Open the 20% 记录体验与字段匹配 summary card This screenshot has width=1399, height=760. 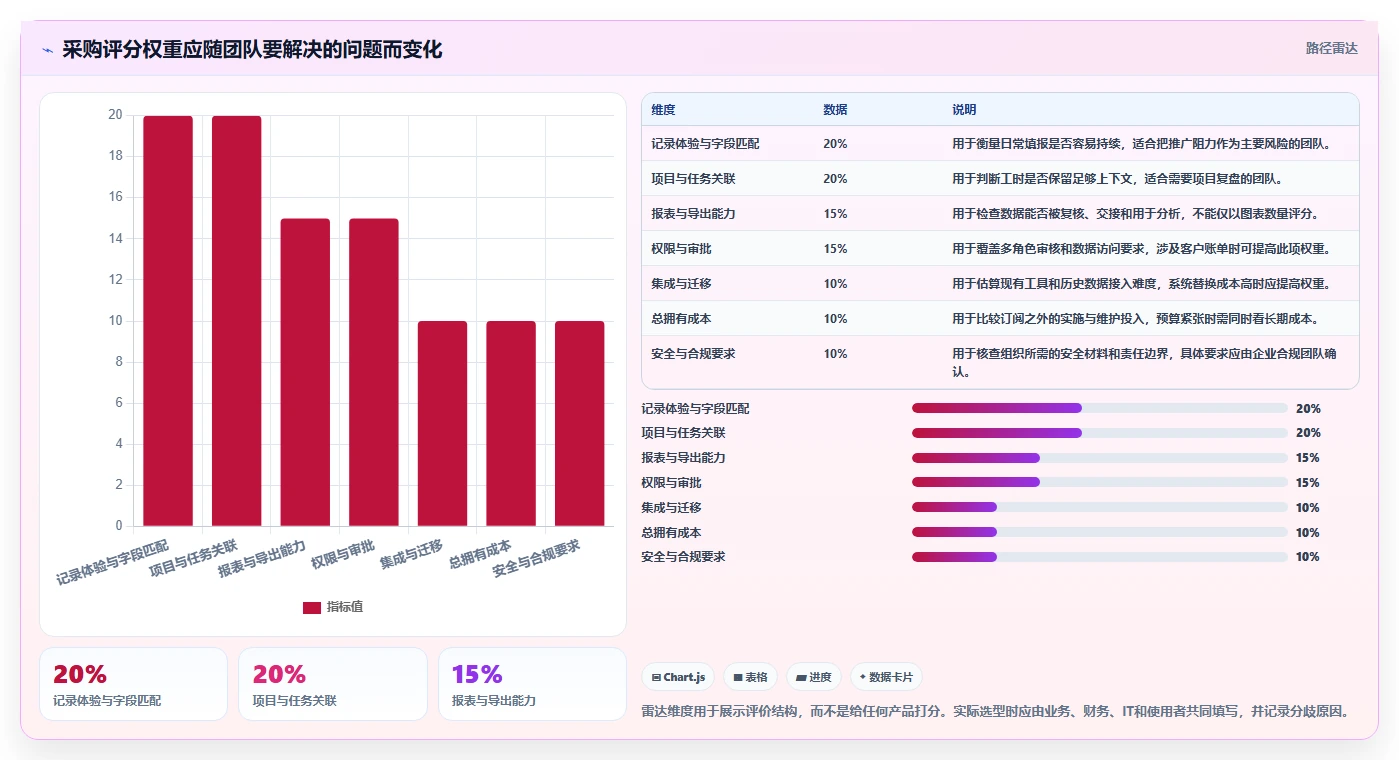[133, 684]
